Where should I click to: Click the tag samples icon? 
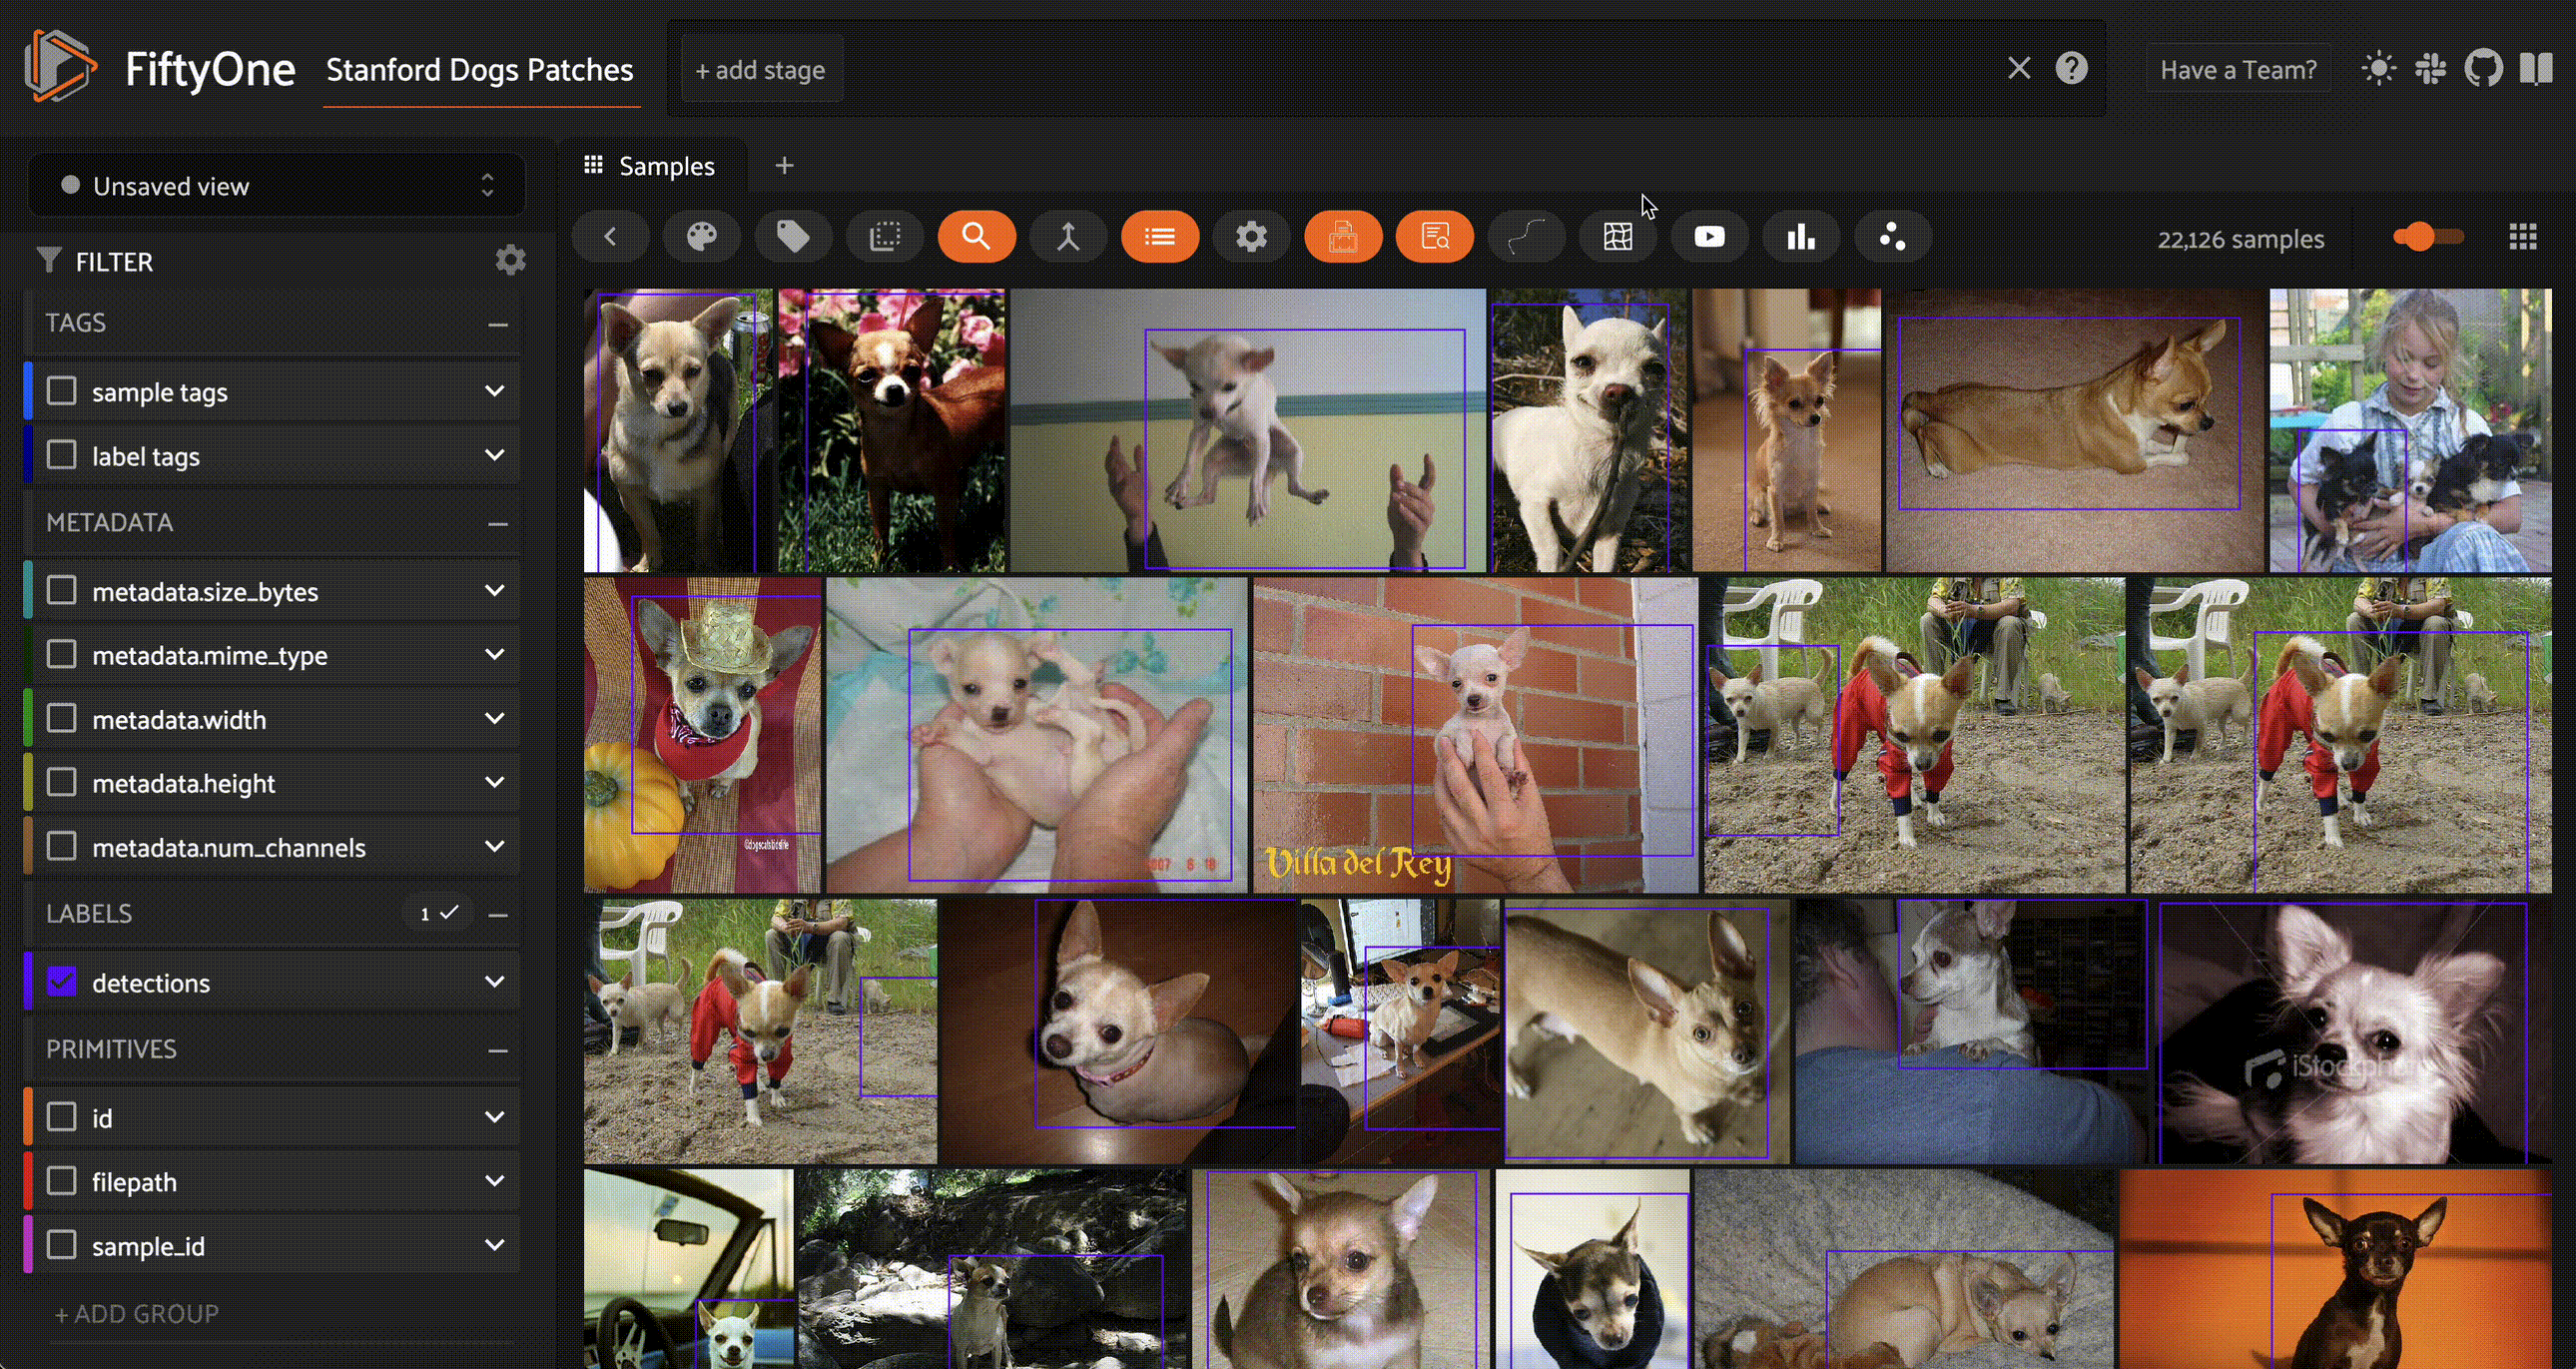tap(793, 237)
